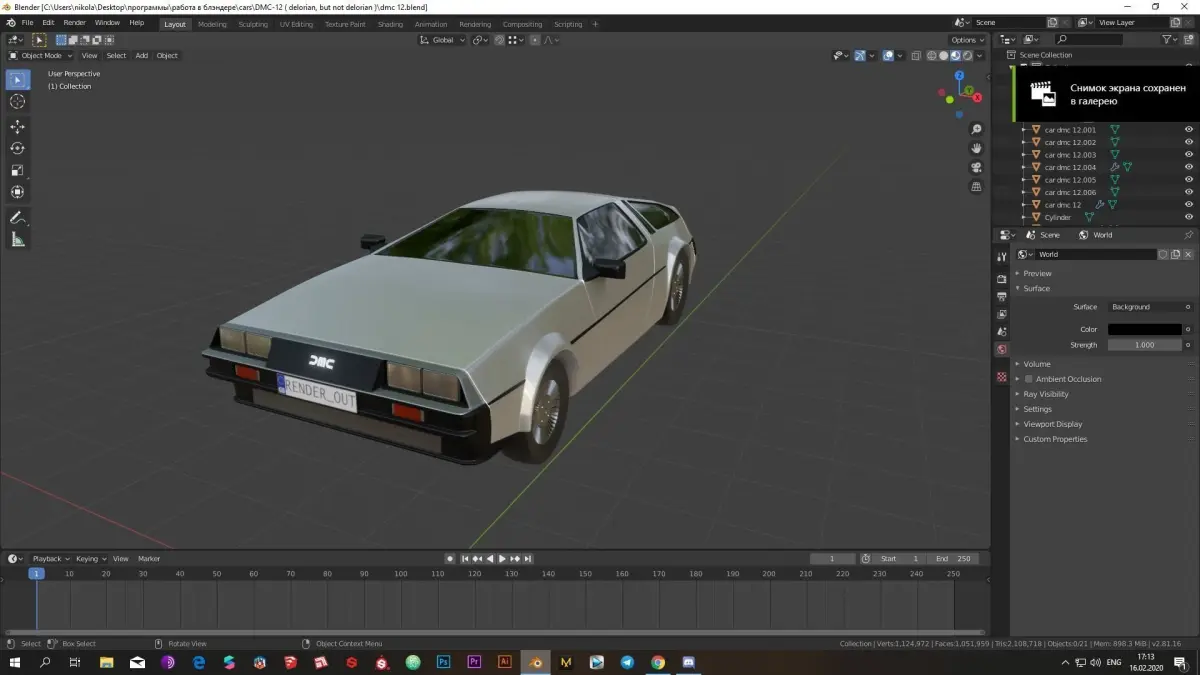Select the Rotate tool

pos(18,149)
